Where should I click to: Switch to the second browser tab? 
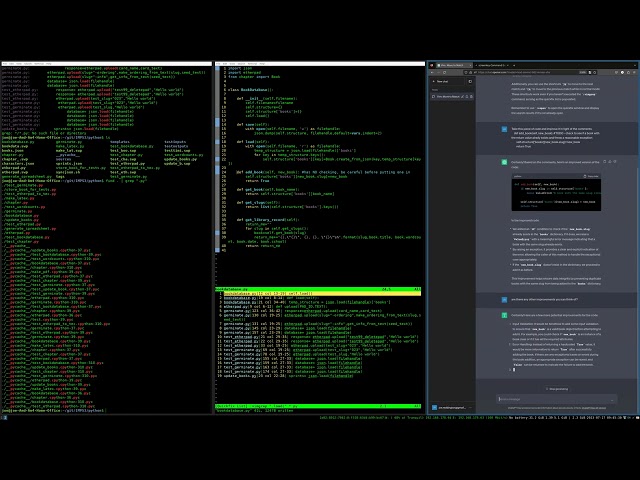(x=492, y=65)
